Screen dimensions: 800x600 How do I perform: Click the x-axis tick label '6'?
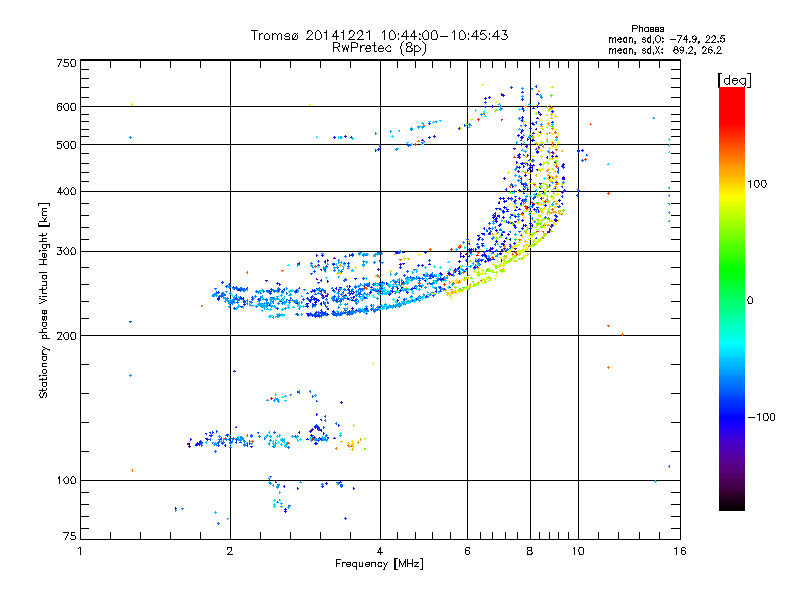467,551
